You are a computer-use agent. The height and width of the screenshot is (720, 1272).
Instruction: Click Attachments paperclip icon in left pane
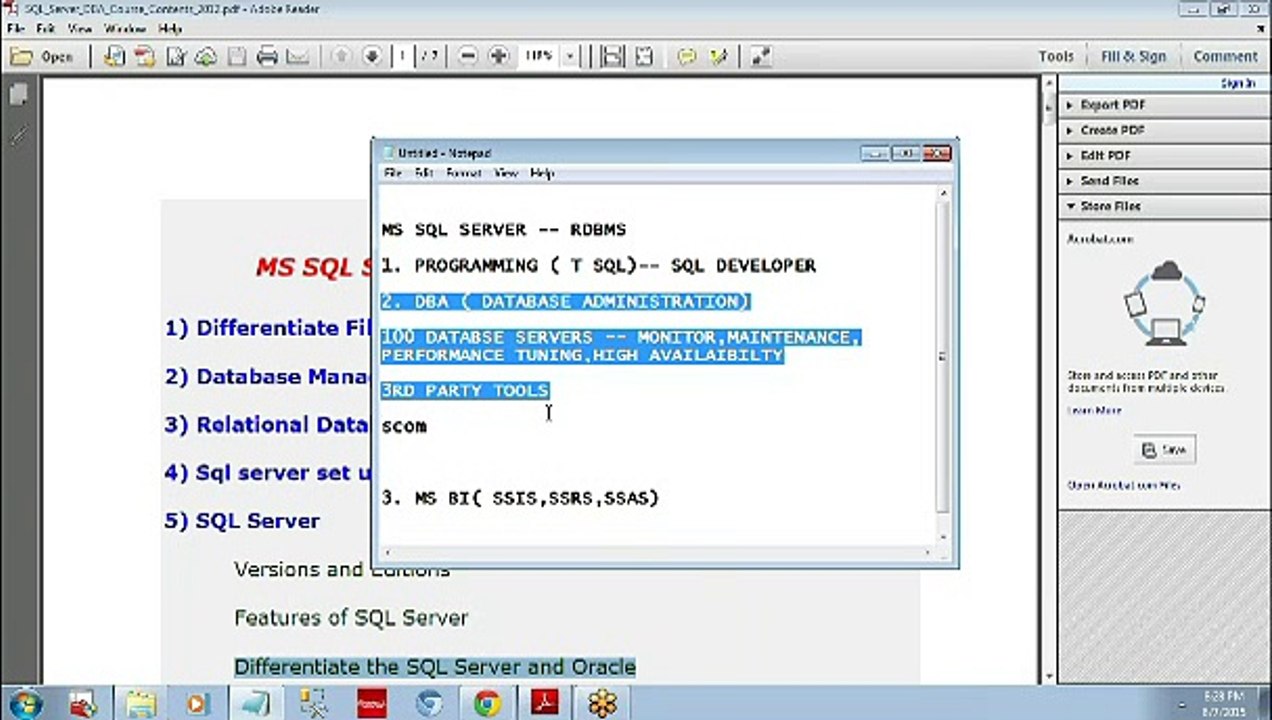(x=18, y=135)
